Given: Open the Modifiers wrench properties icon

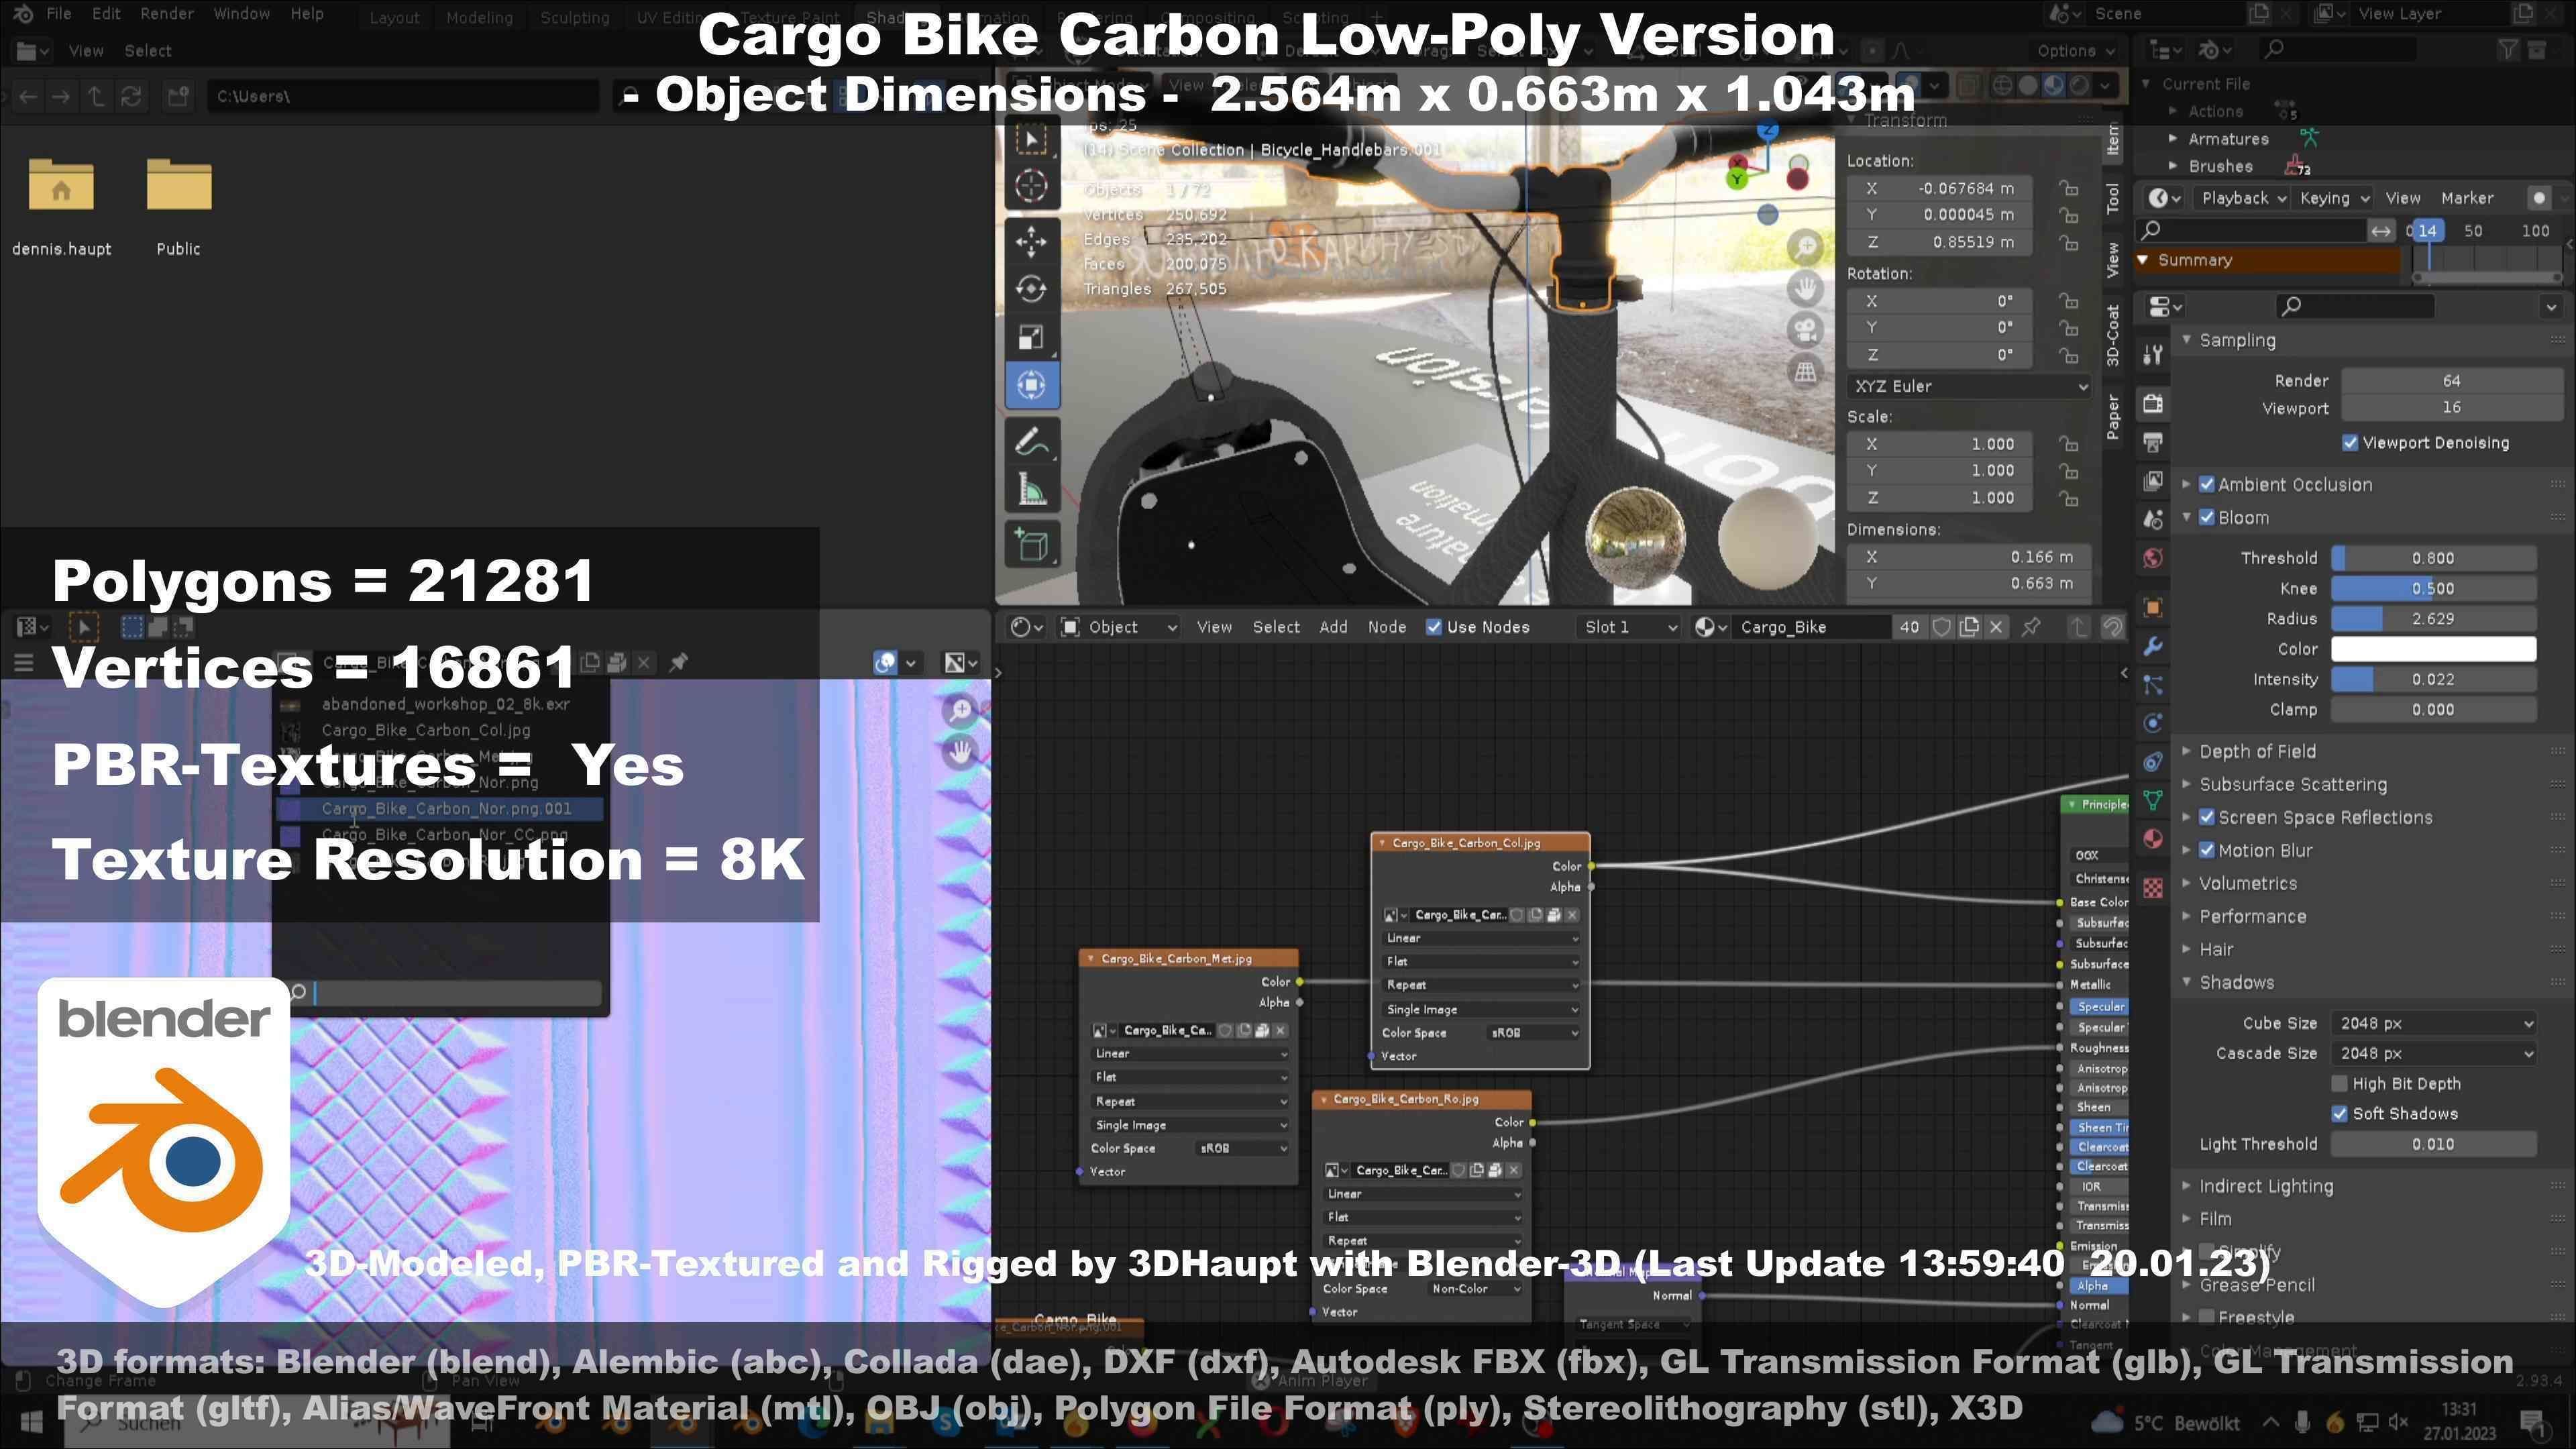Looking at the screenshot, I should pos(2153,647).
